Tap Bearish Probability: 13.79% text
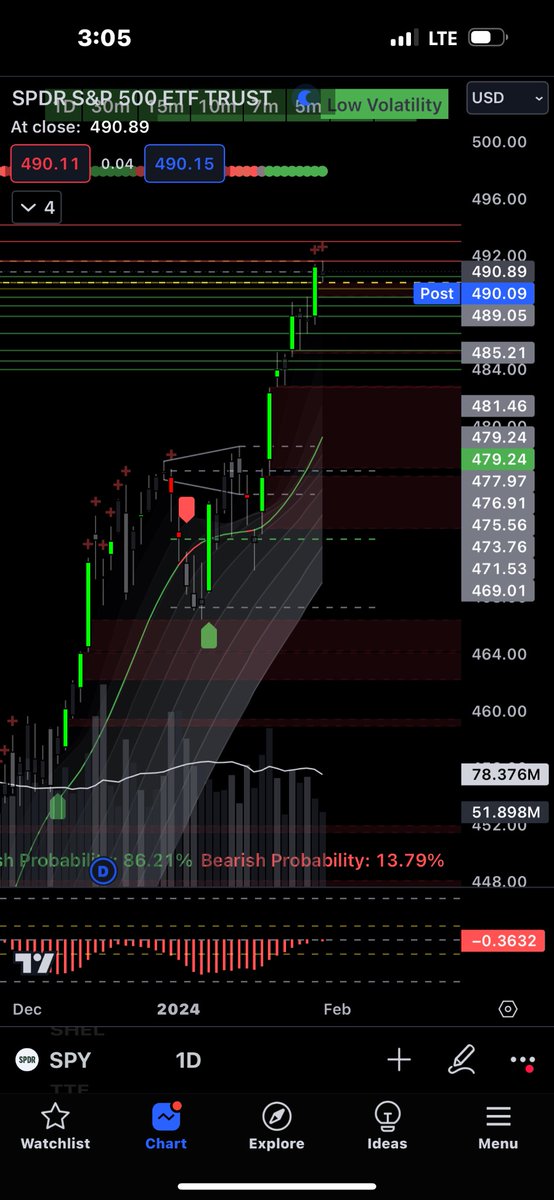The height and width of the screenshot is (1200, 554). click(x=322, y=860)
